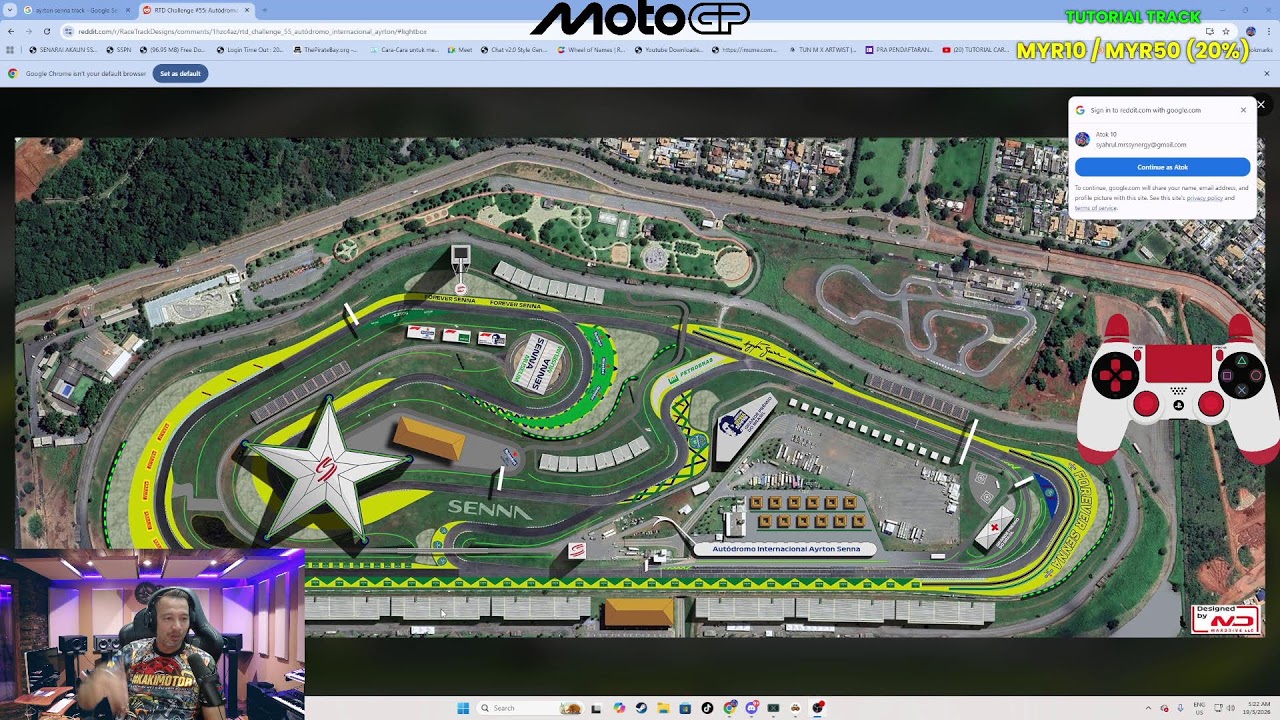Viewport: 1280px width, 720px height.
Task: Launch Steam from taskbar
Action: point(641,708)
